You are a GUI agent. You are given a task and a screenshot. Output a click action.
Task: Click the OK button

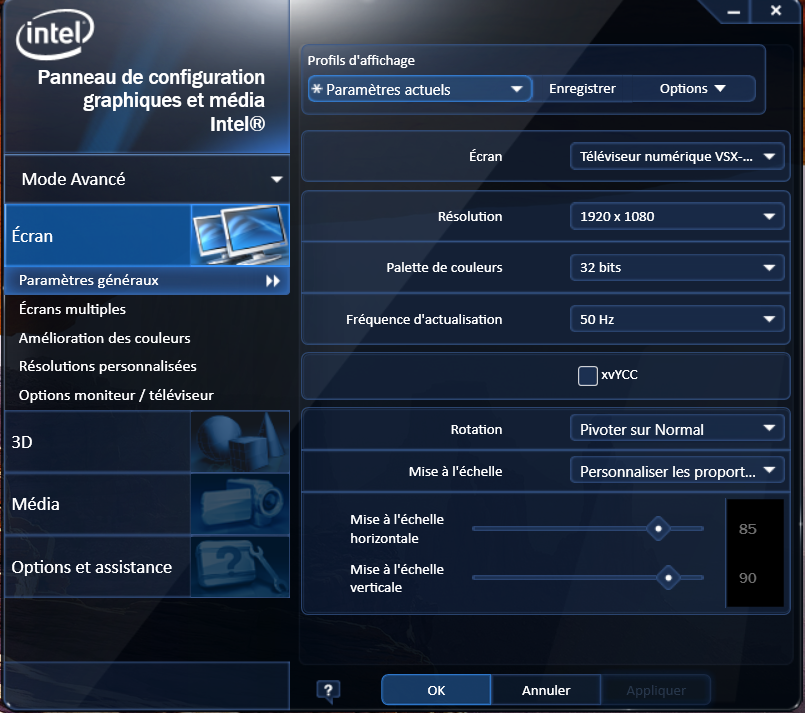tap(436, 690)
